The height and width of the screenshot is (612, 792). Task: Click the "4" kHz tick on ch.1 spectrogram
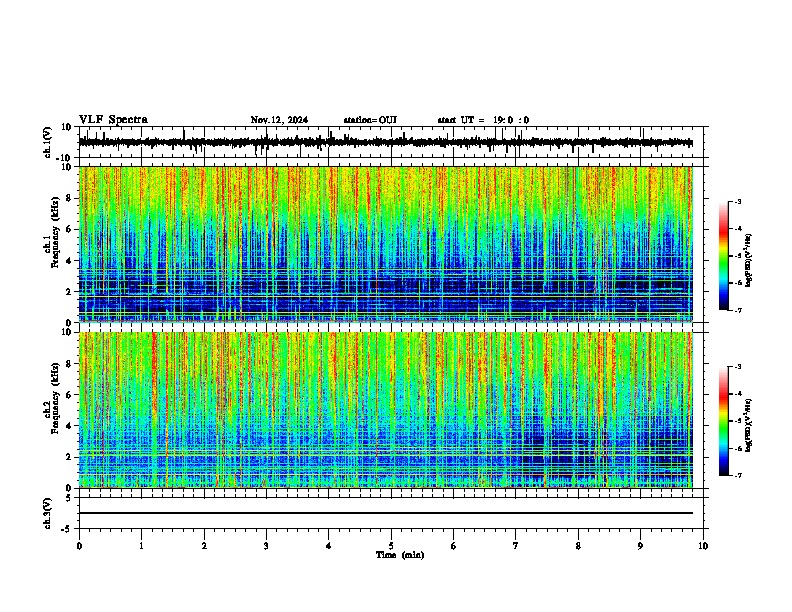(69, 261)
